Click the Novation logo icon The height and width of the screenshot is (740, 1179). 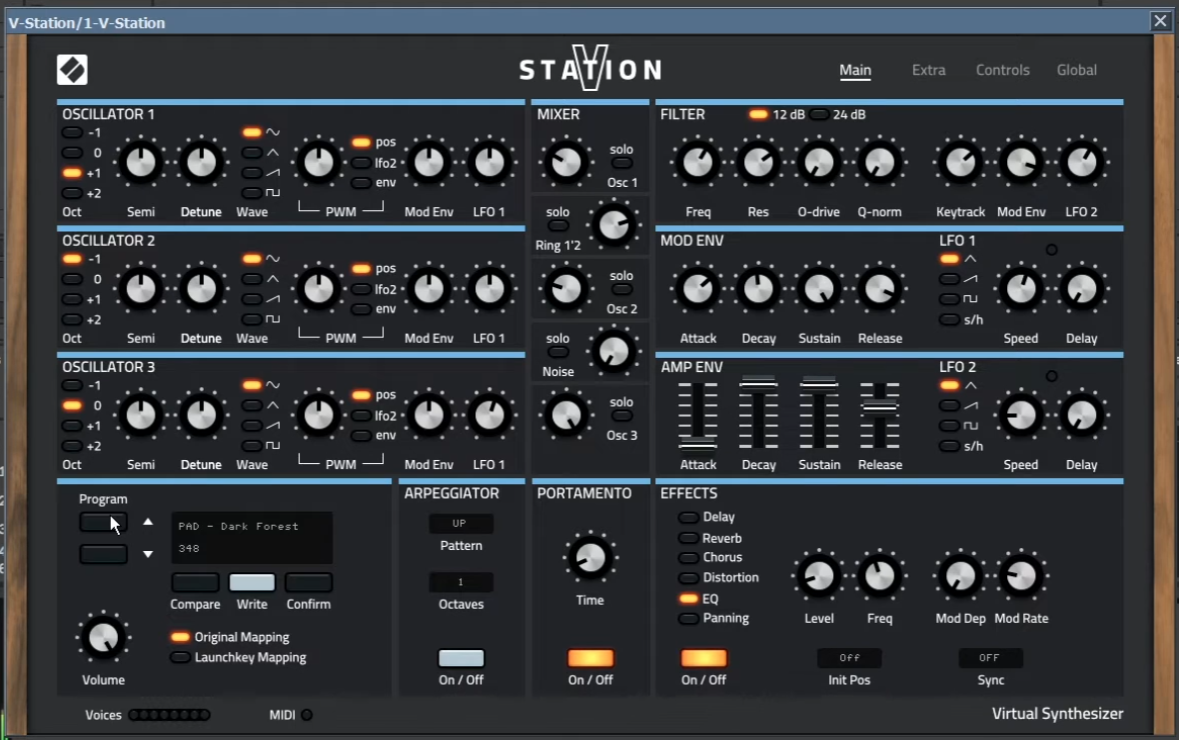pos(72,70)
